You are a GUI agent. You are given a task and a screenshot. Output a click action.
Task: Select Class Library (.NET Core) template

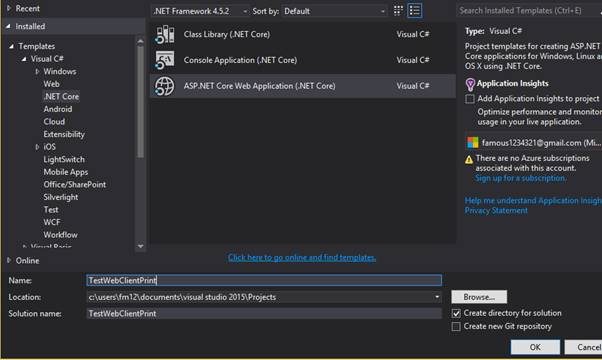pyautogui.click(x=303, y=35)
